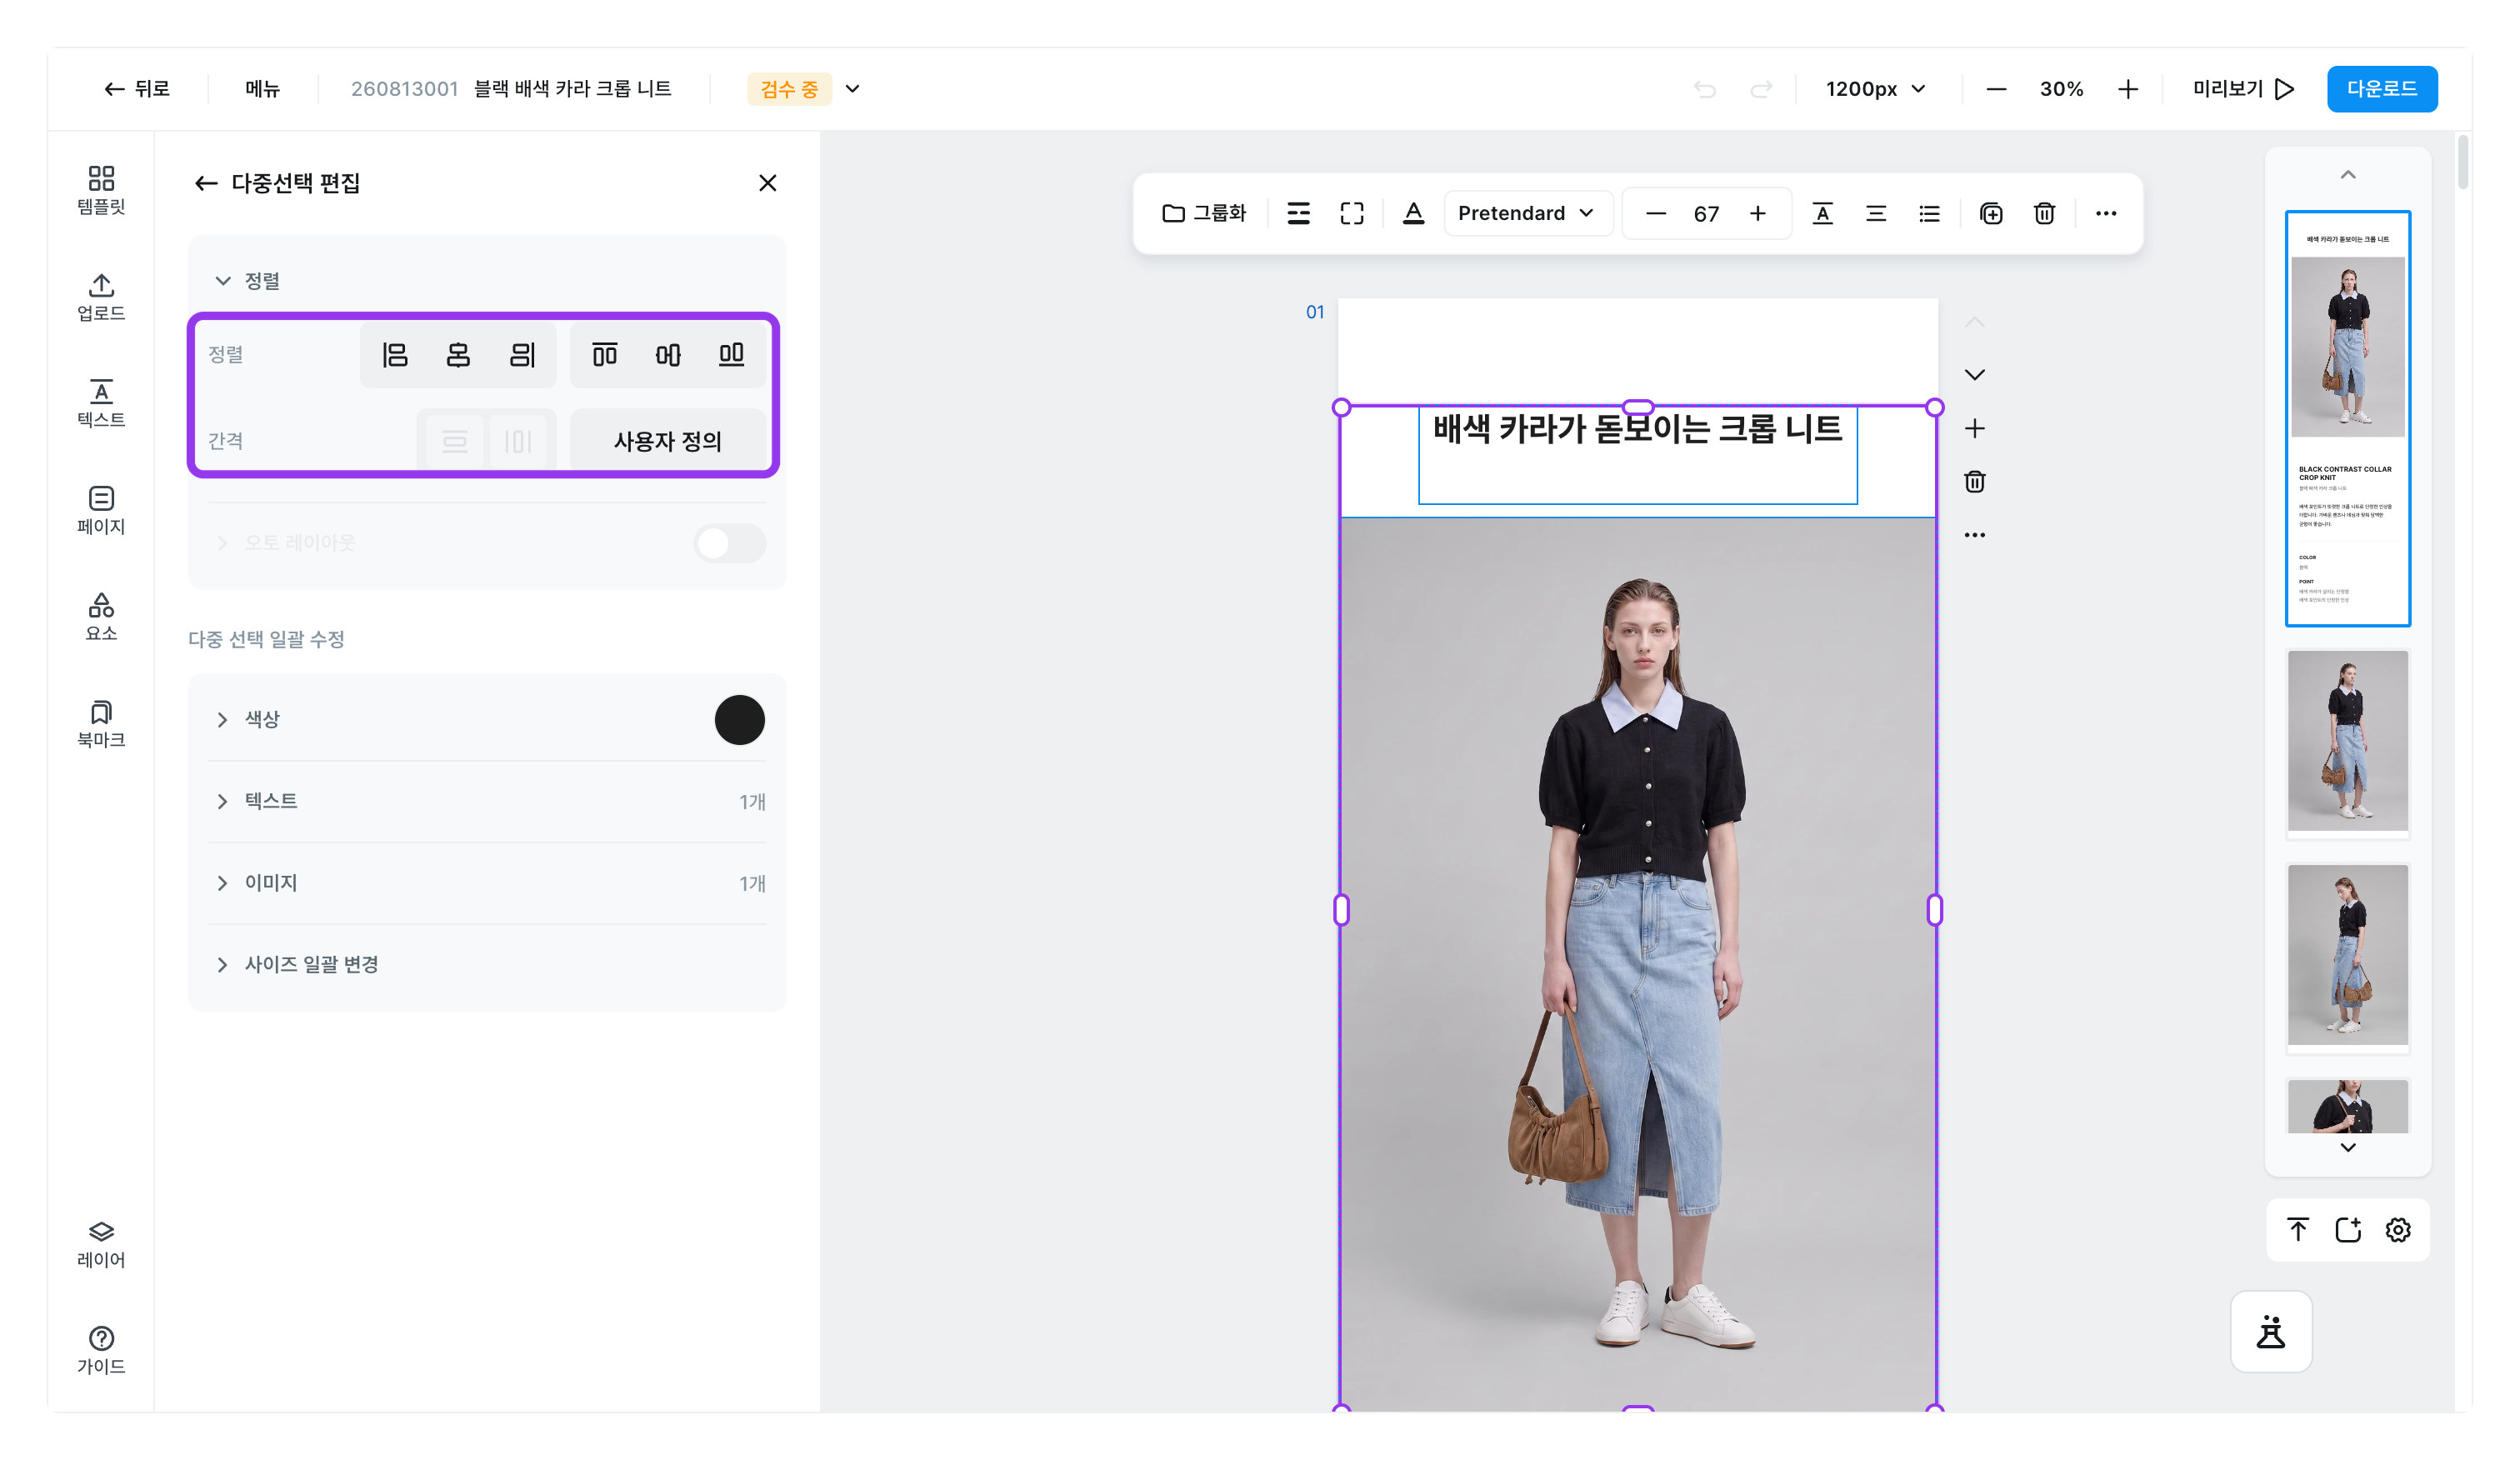Screen dimensions: 2520x1460
Task: Align selected objects to the right edge
Action: (x=522, y=354)
